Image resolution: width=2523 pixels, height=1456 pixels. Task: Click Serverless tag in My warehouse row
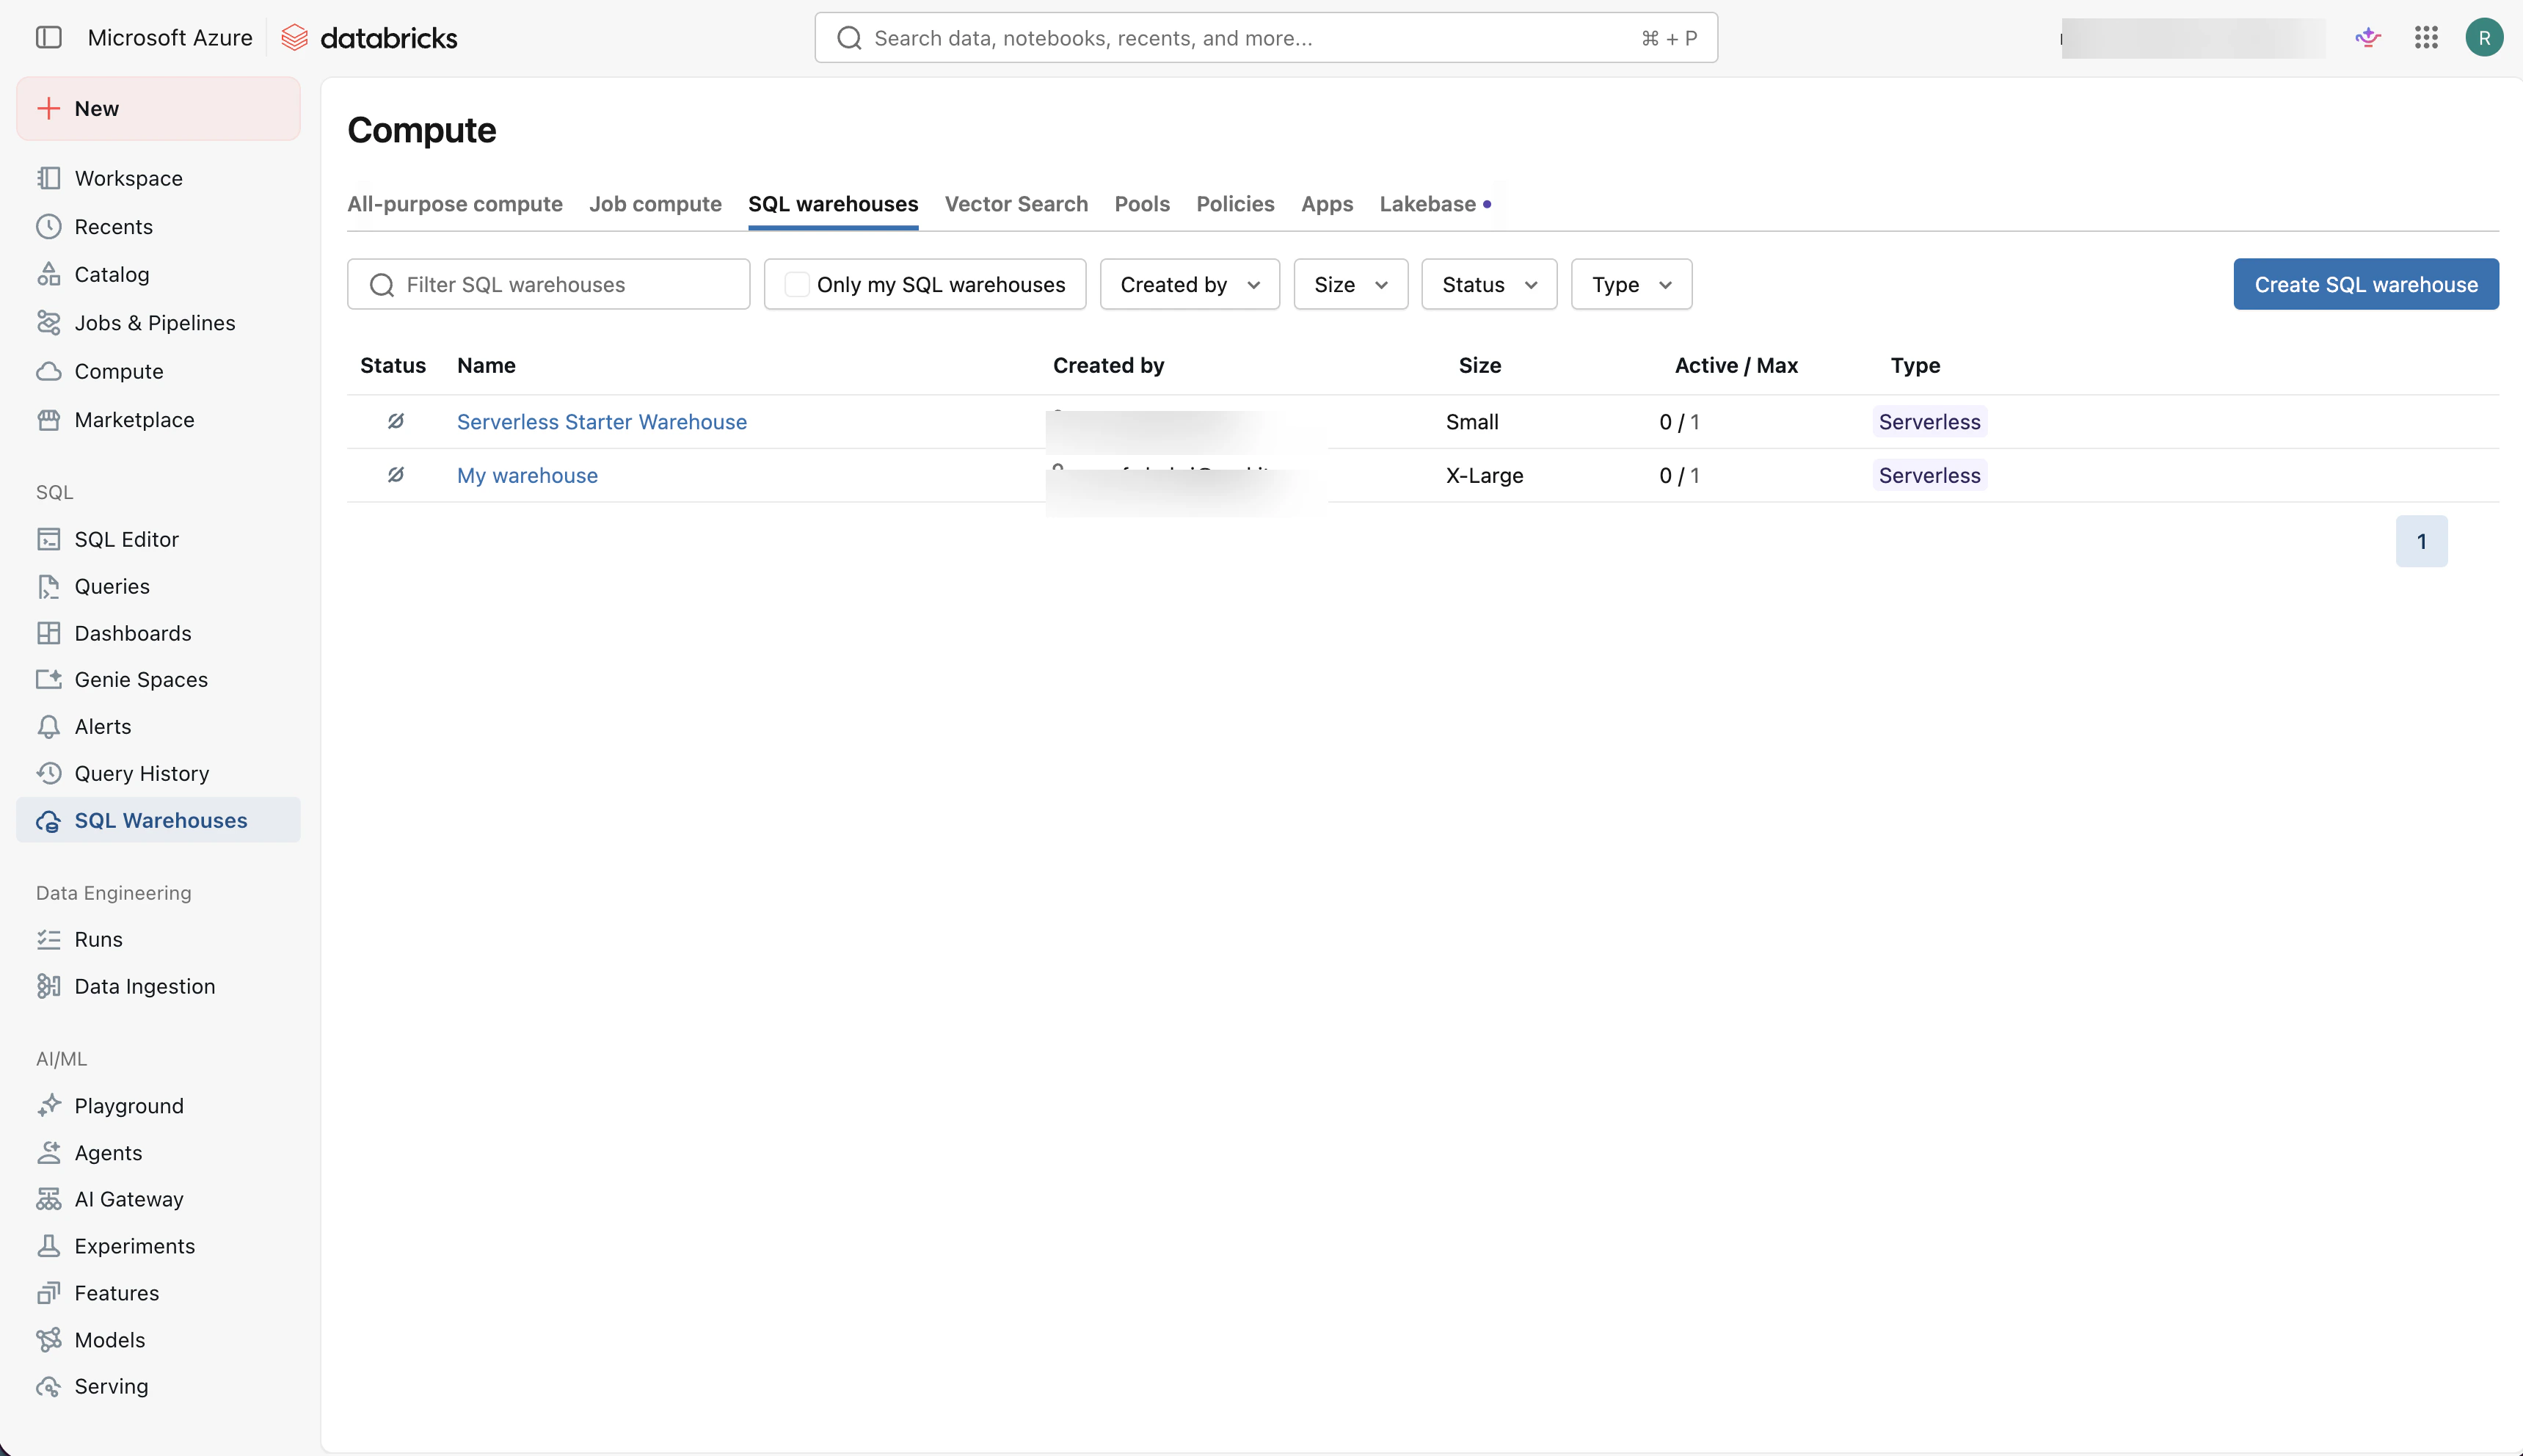pyautogui.click(x=1929, y=476)
